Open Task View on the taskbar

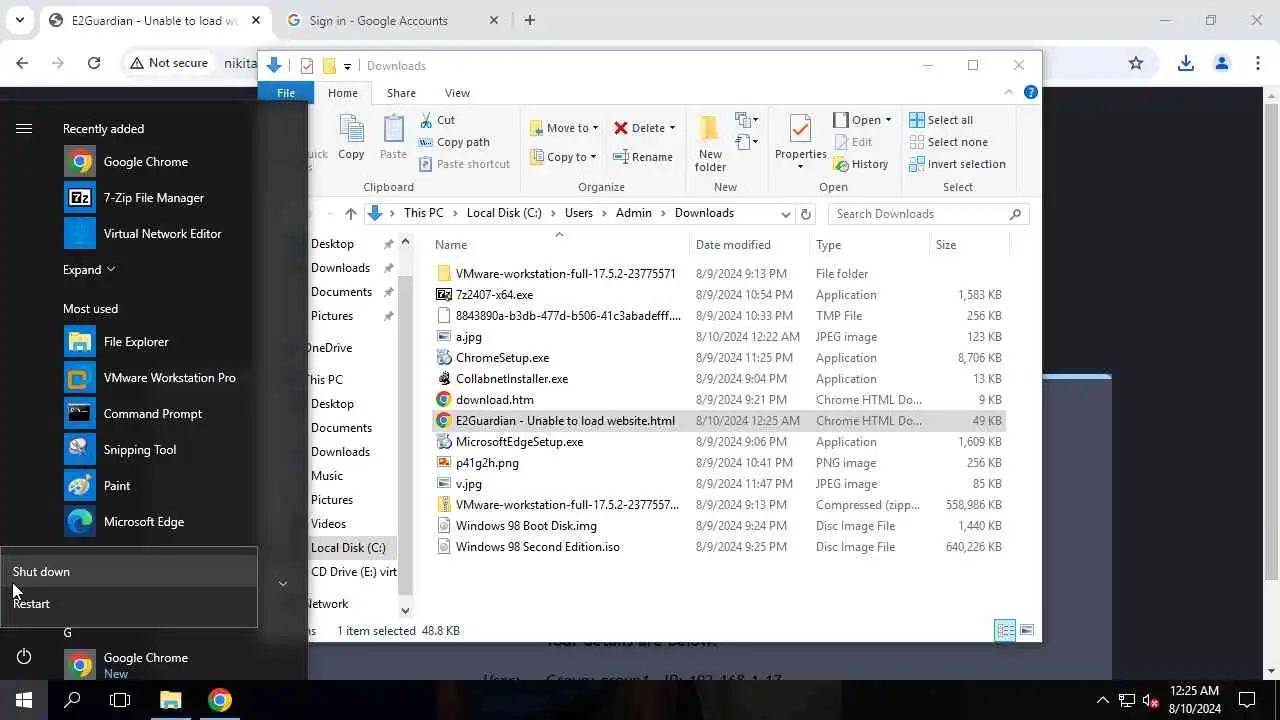point(120,700)
